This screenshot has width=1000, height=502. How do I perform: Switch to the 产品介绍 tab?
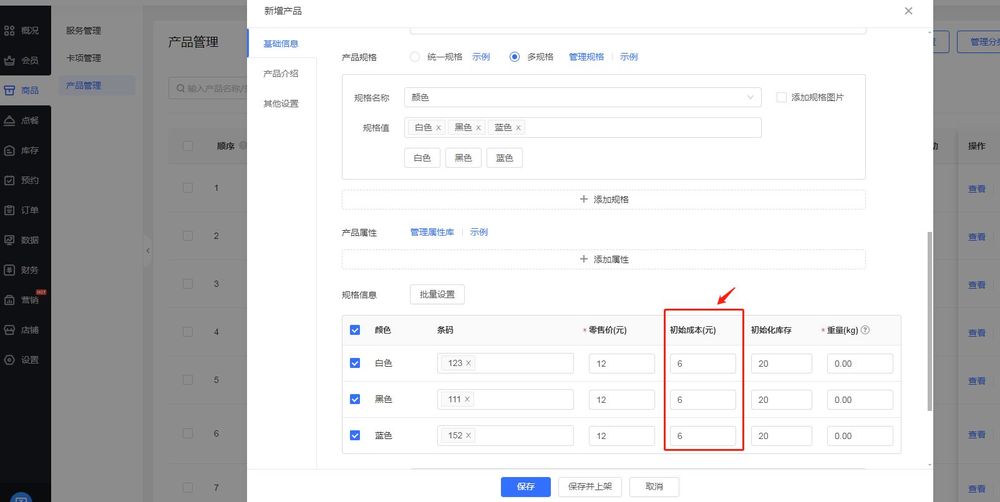click(280, 74)
